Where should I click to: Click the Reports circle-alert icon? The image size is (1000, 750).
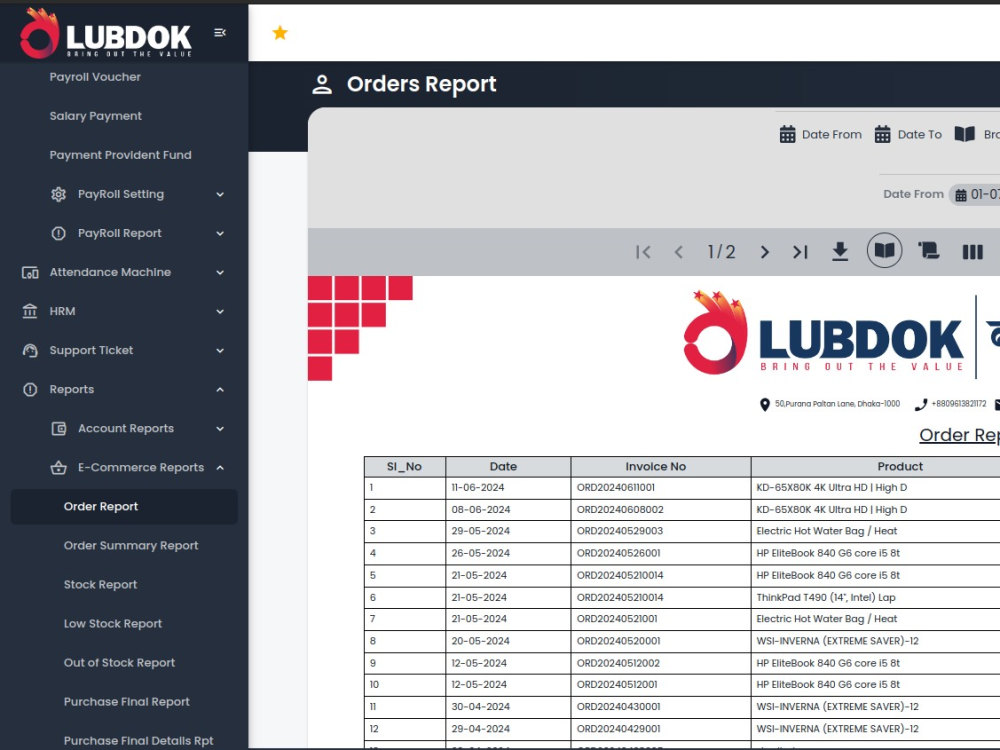(30, 390)
